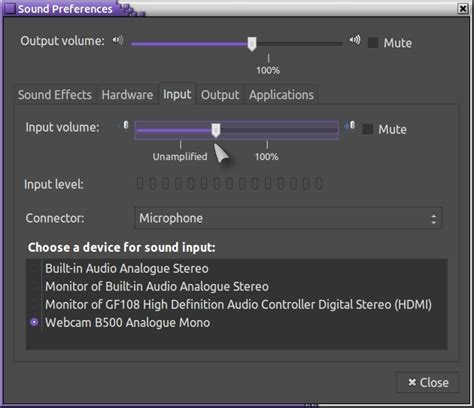The width and height of the screenshot is (474, 408).
Task: Click the quiet microphone icon beside Input volume
Action: tap(125, 125)
